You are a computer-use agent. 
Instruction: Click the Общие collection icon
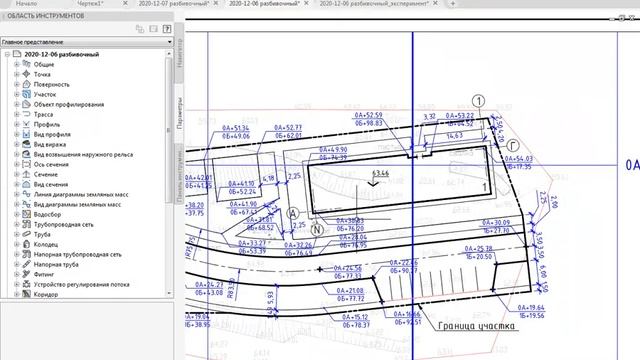tap(27, 64)
